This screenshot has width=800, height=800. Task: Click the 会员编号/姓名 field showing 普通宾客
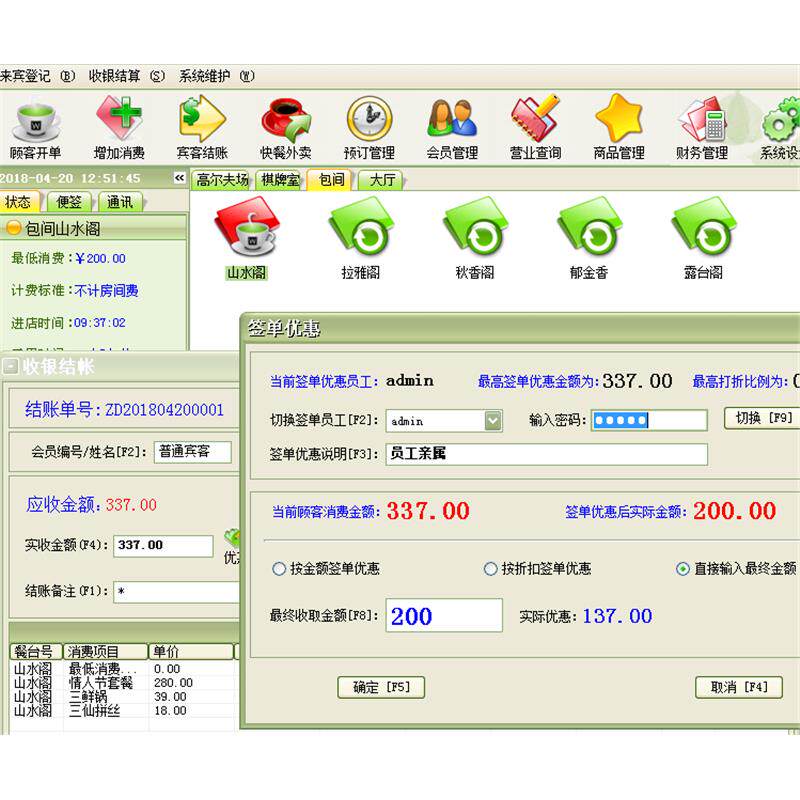[x=192, y=452]
